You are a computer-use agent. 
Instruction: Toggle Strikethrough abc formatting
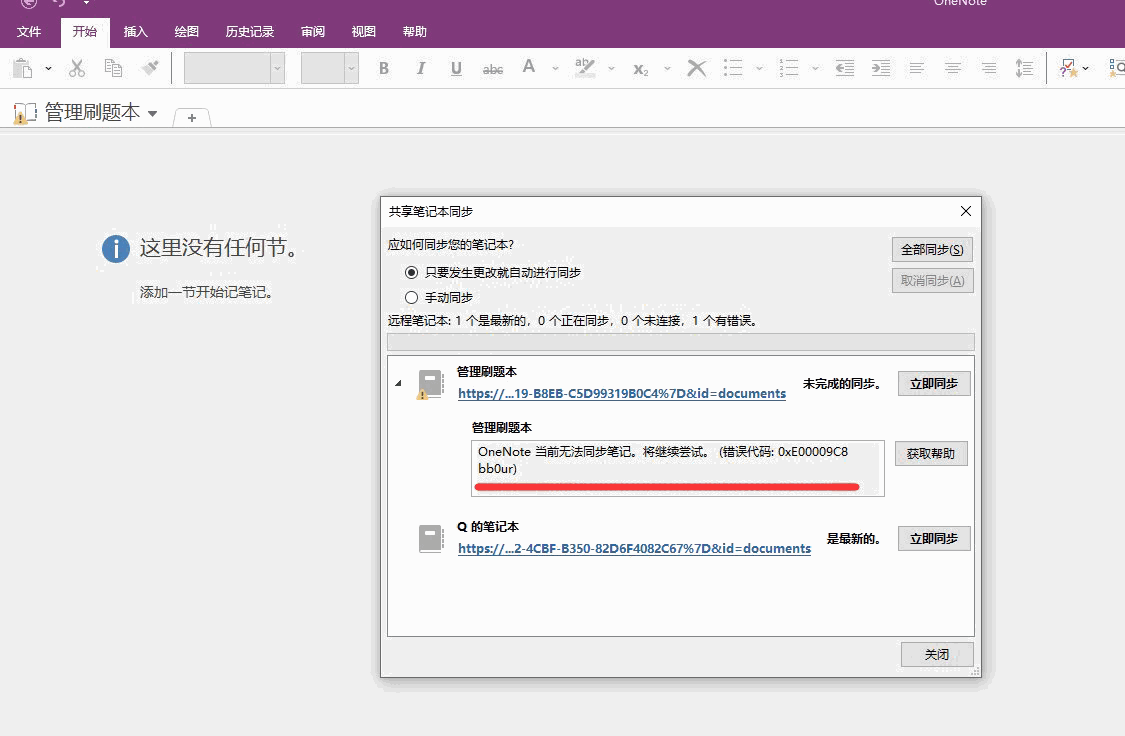pyautogui.click(x=493, y=69)
